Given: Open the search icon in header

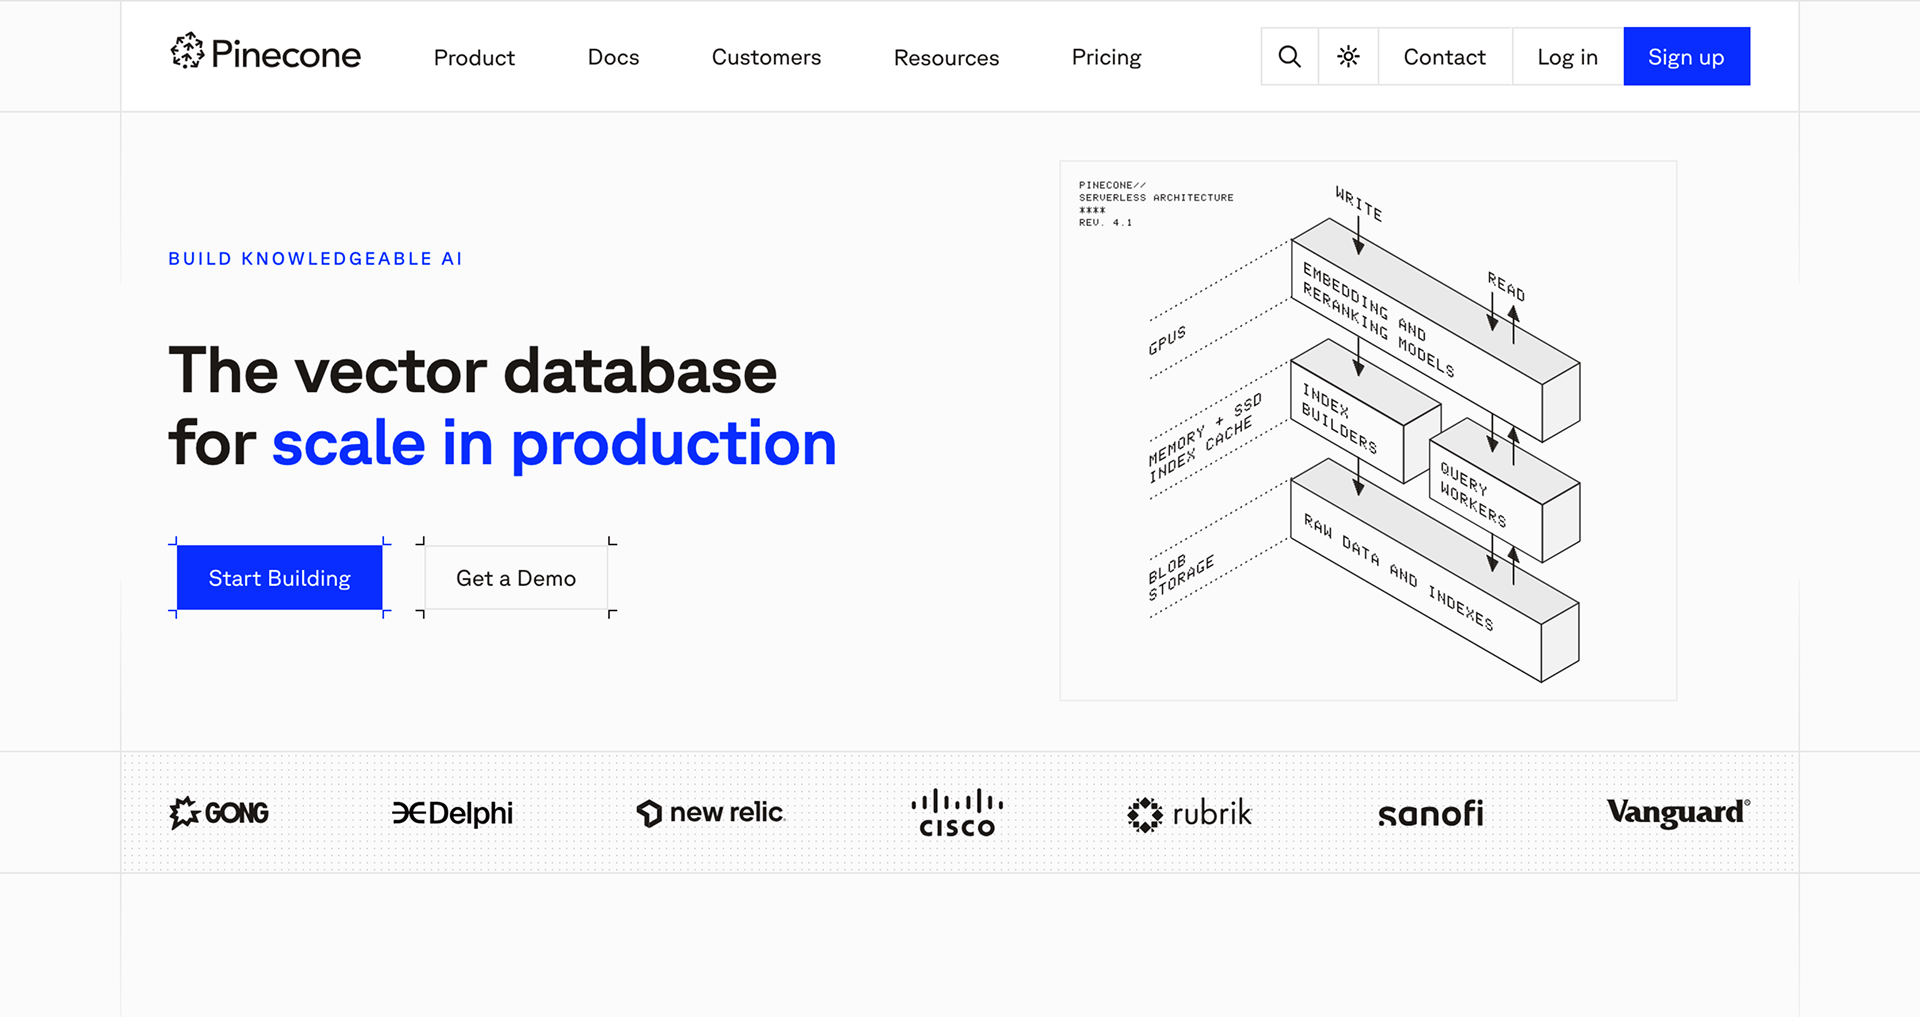Looking at the screenshot, I should tap(1290, 57).
